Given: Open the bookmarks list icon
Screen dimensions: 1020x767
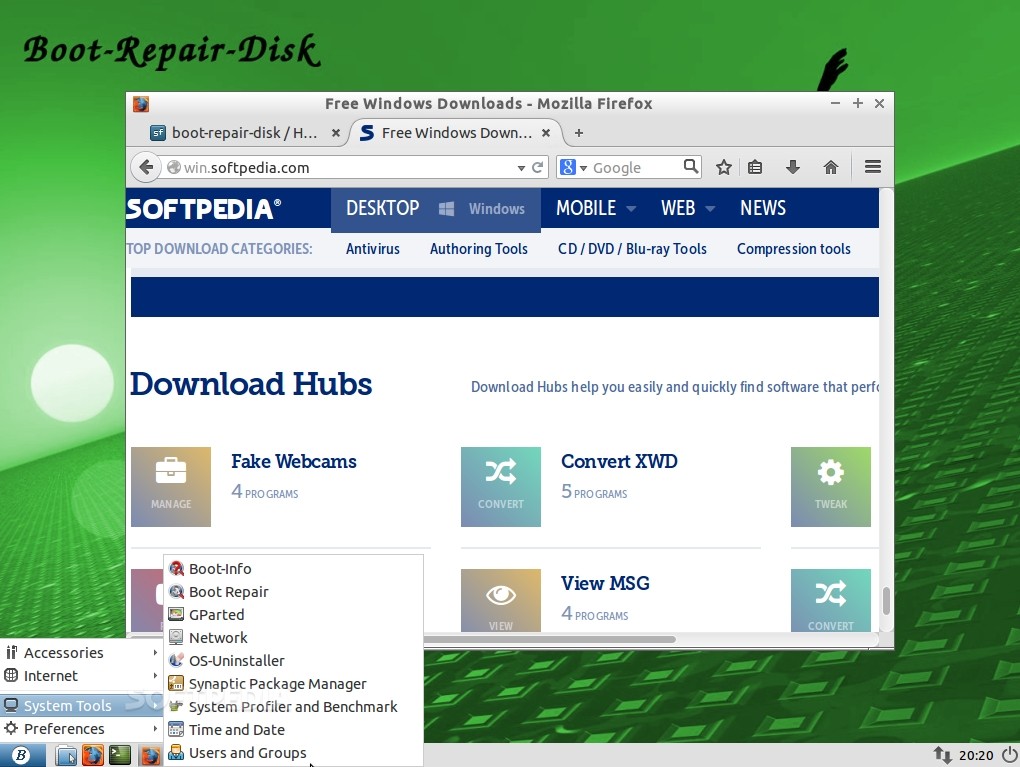Looking at the screenshot, I should pyautogui.click(x=755, y=167).
